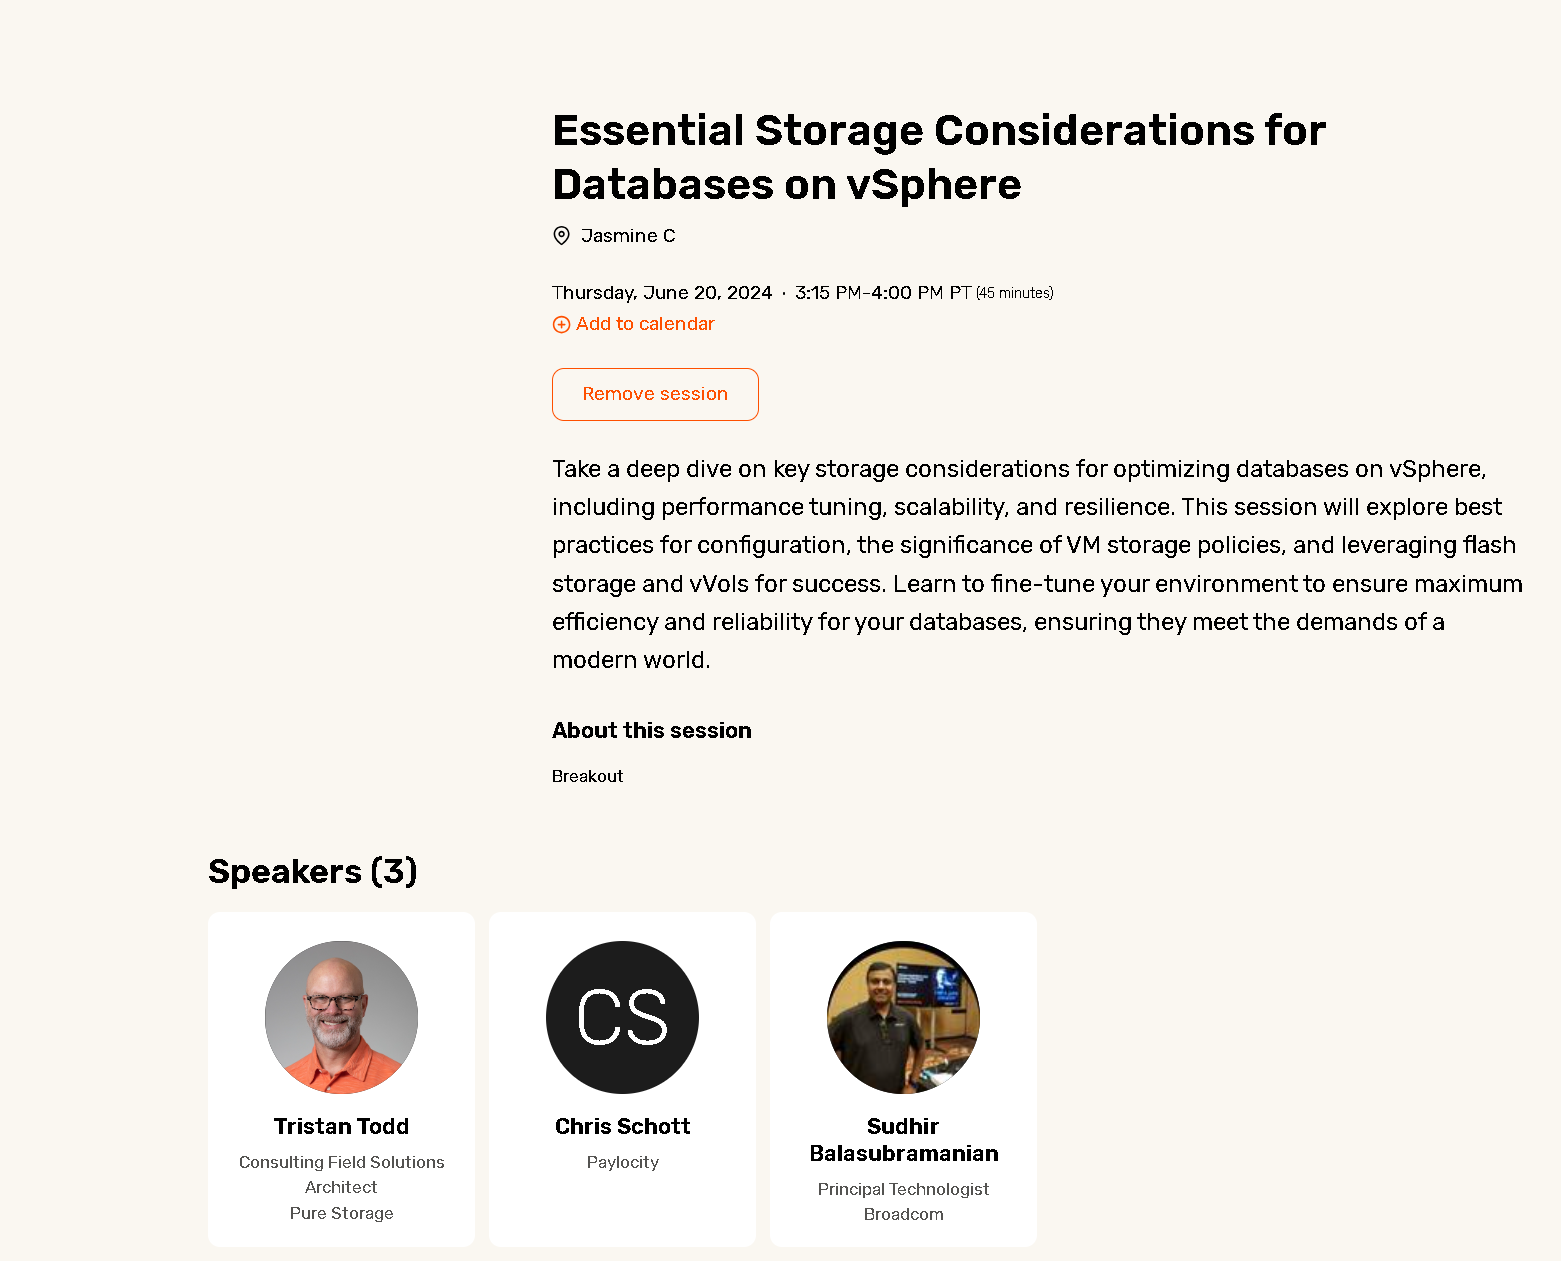This screenshot has width=1561, height=1261.
Task: Click the Breakout session type label
Action: [x=587, y=776]
